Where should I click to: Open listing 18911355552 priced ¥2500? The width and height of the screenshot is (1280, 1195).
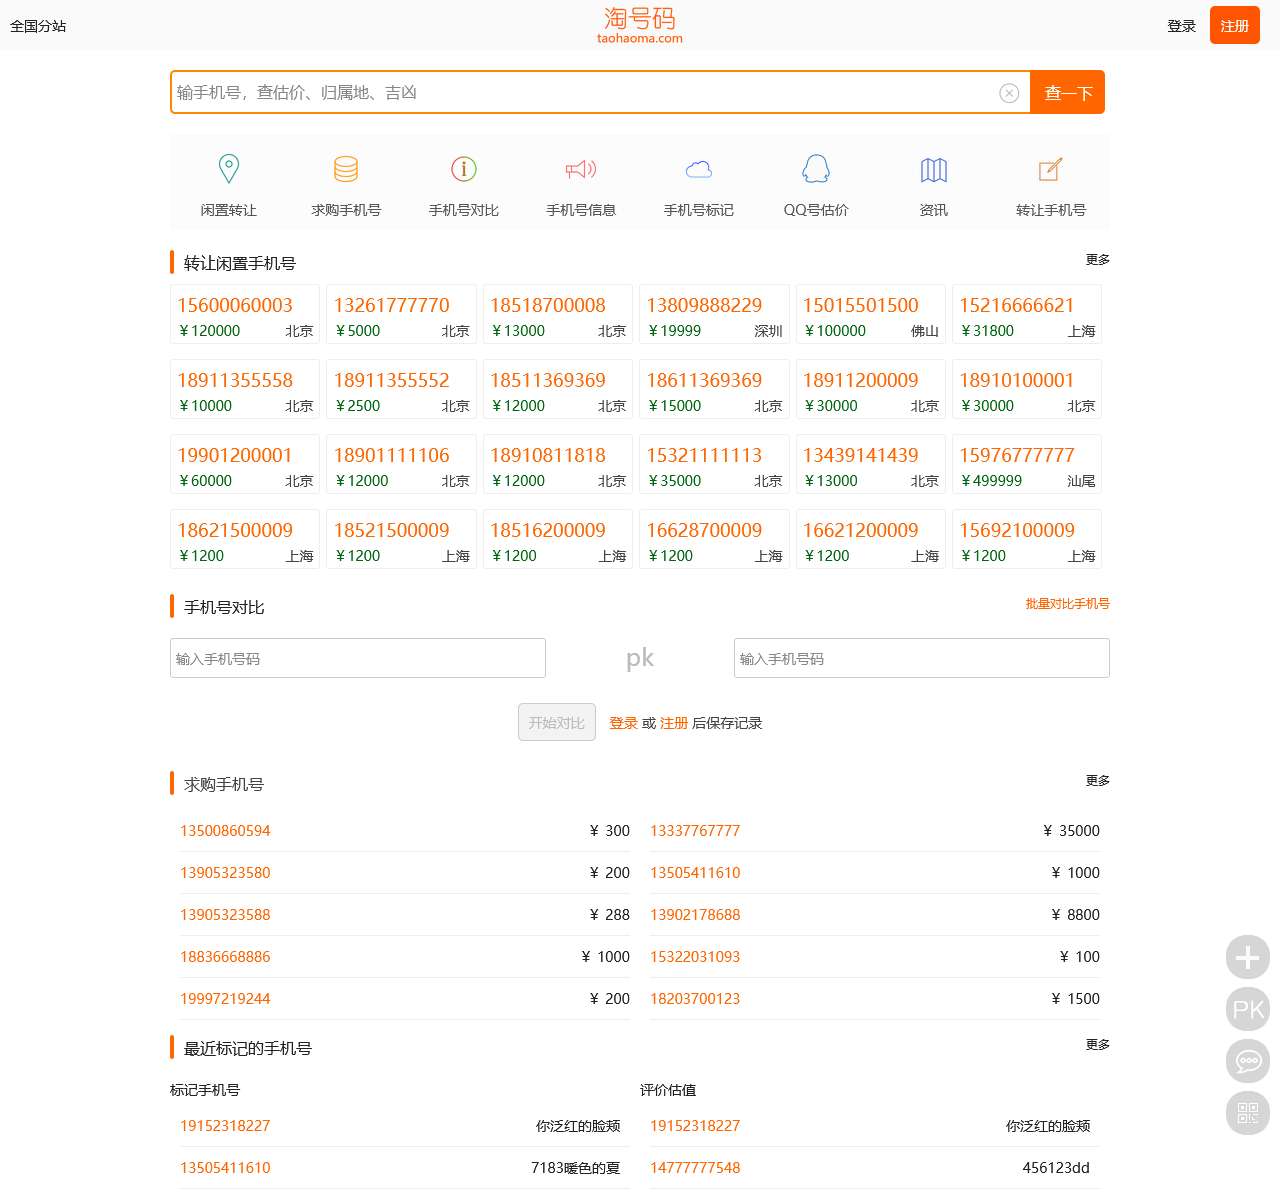[401, 390]
